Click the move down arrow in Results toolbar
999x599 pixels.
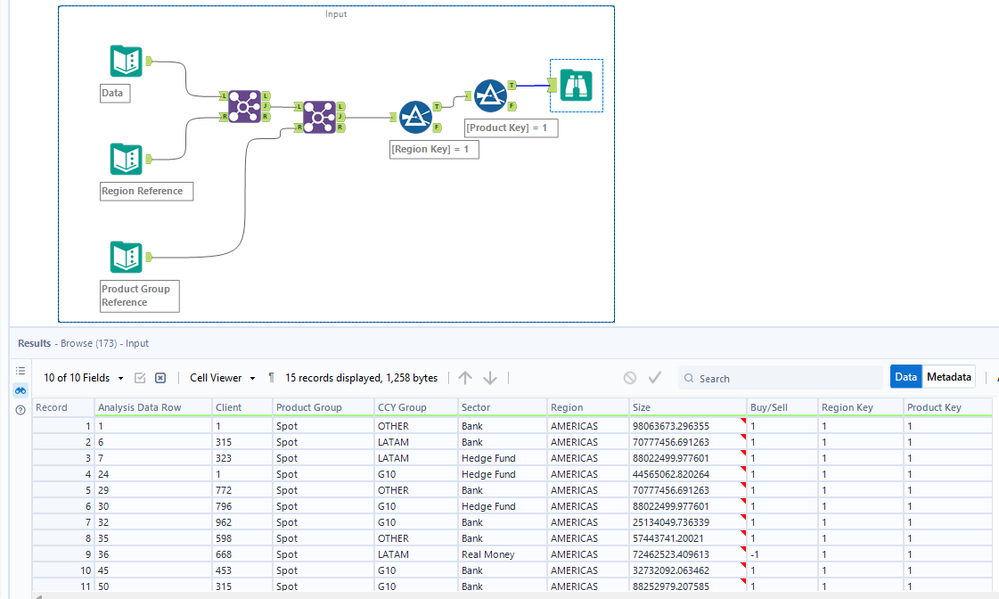(489, 378)
